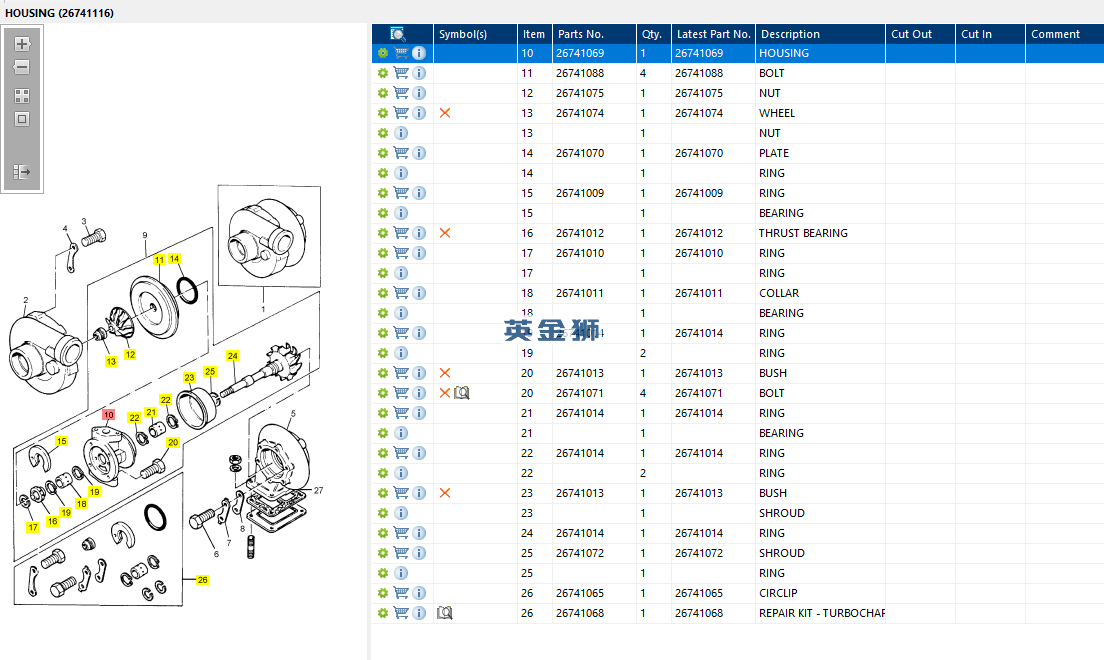Select the THRUST BEARING description cell

(821, 233)
